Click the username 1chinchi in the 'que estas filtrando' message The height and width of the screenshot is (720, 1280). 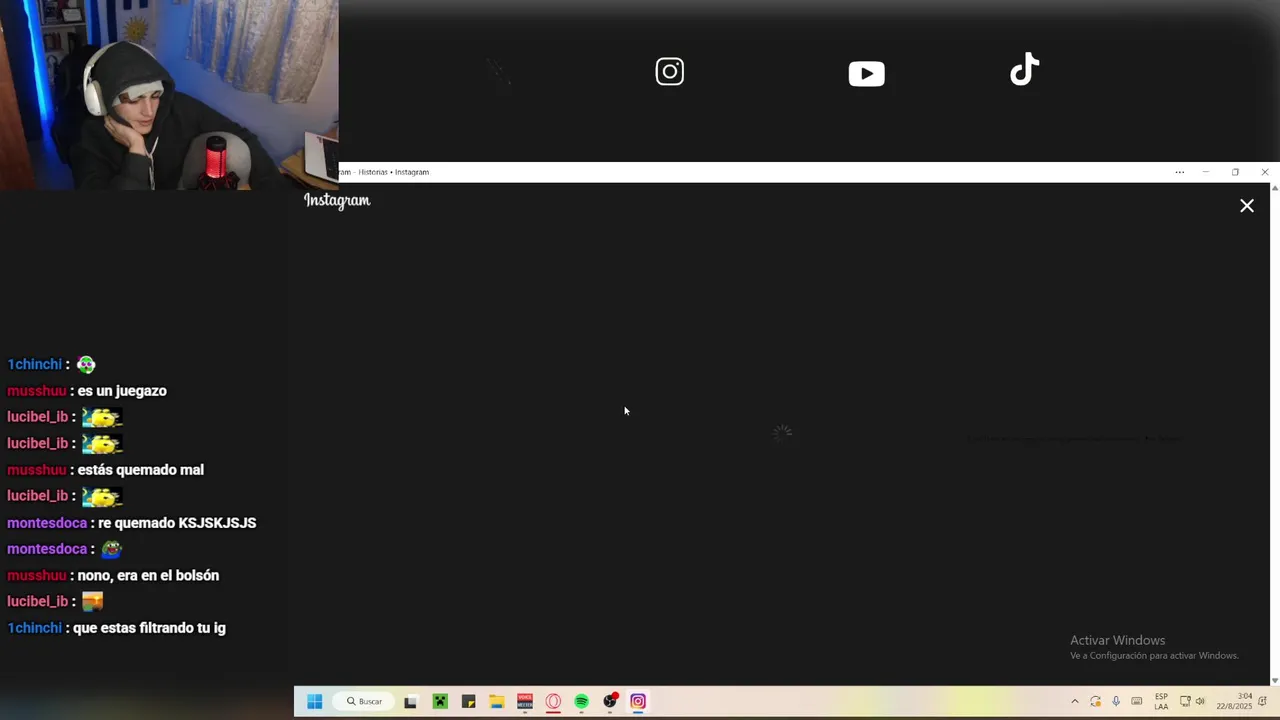[x=34, y=628]
